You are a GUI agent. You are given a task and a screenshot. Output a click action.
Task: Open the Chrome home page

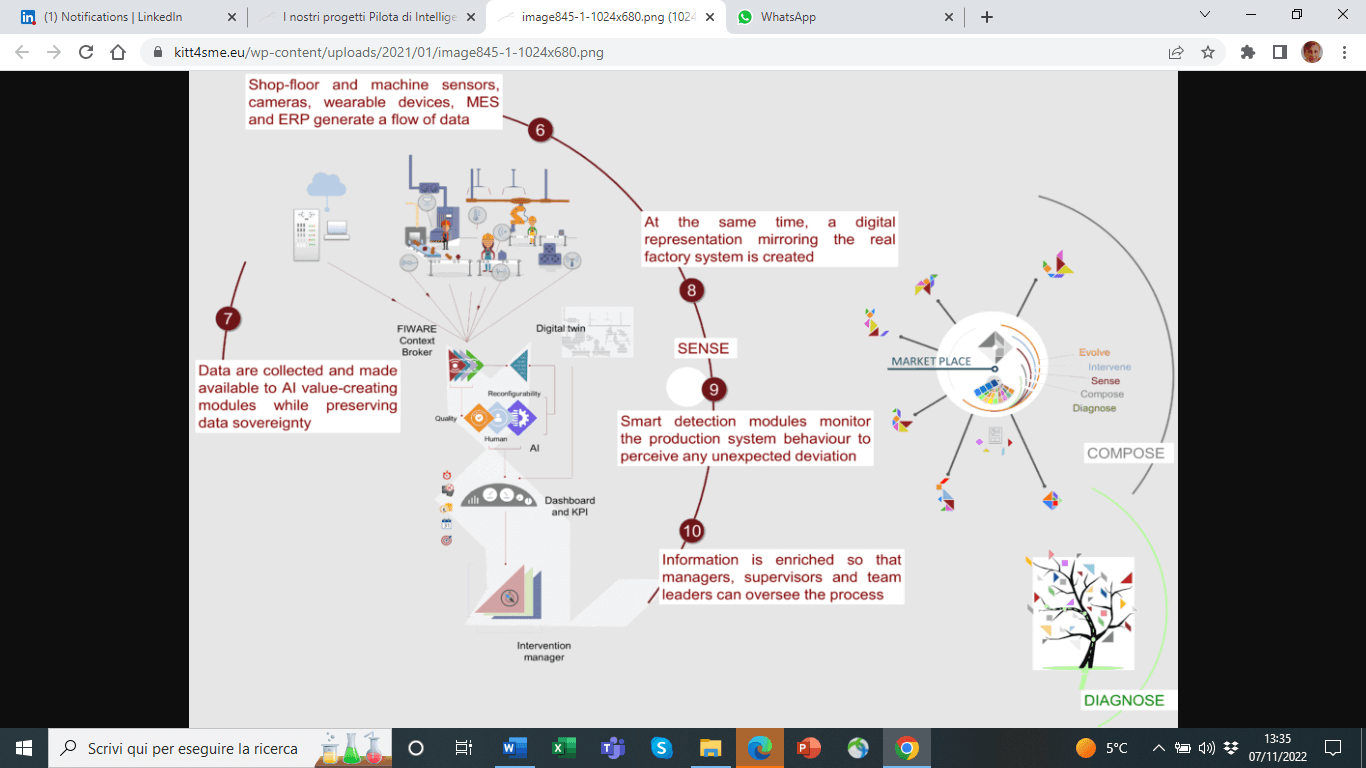118,52
